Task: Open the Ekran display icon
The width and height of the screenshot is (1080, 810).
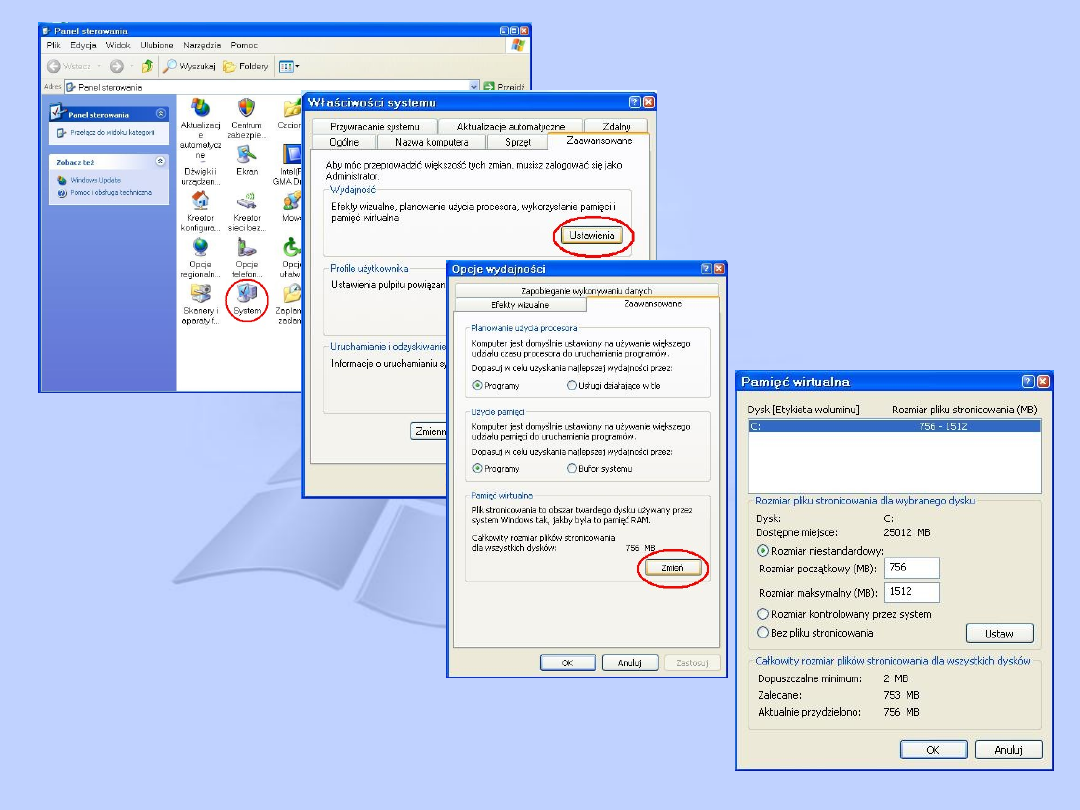Action: (246, 154)
